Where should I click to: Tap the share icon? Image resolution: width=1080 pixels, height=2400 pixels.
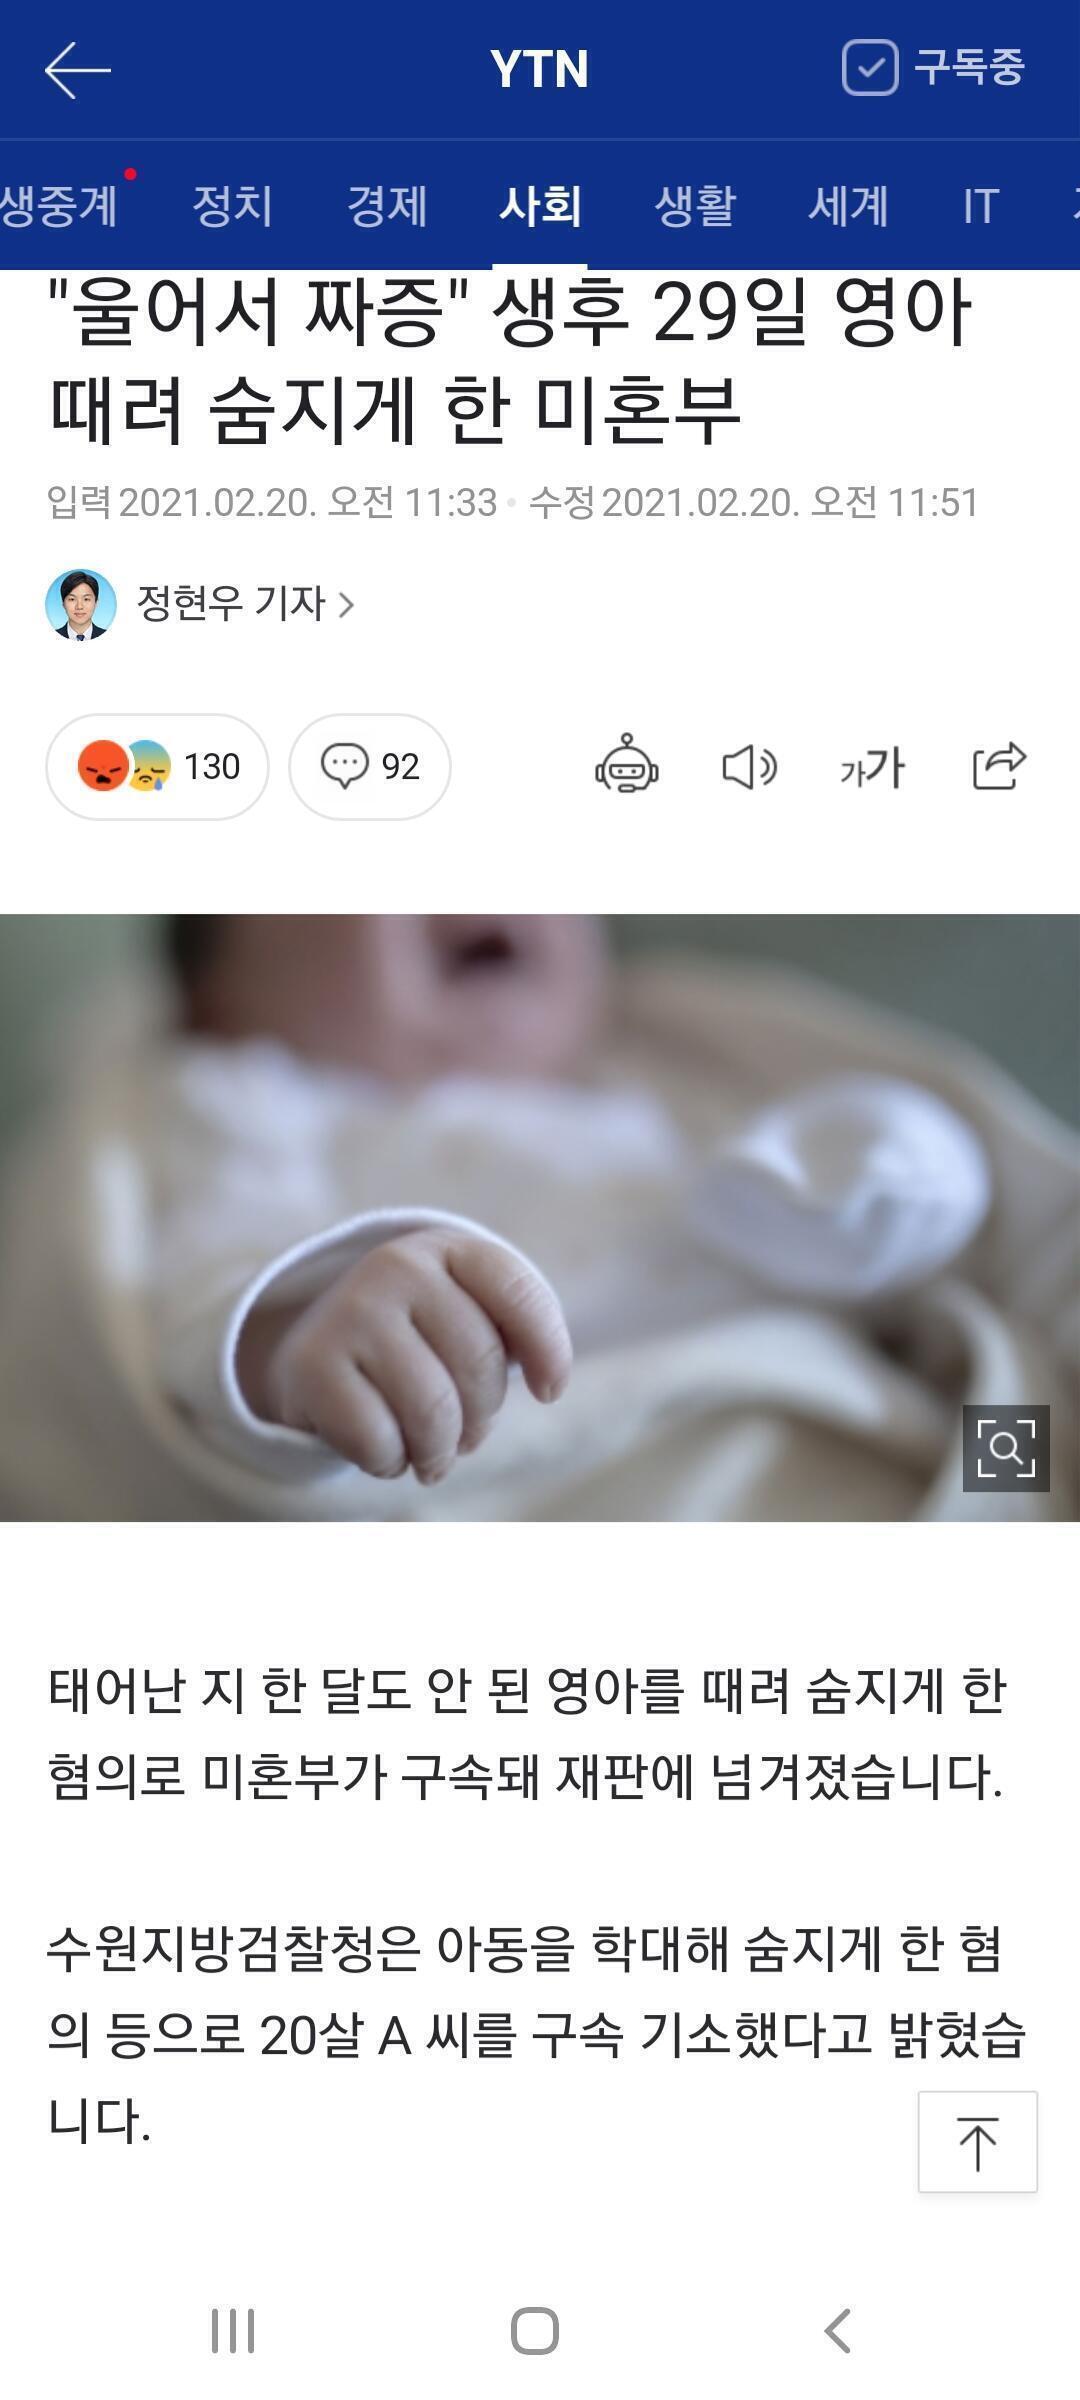coord(999,767)
